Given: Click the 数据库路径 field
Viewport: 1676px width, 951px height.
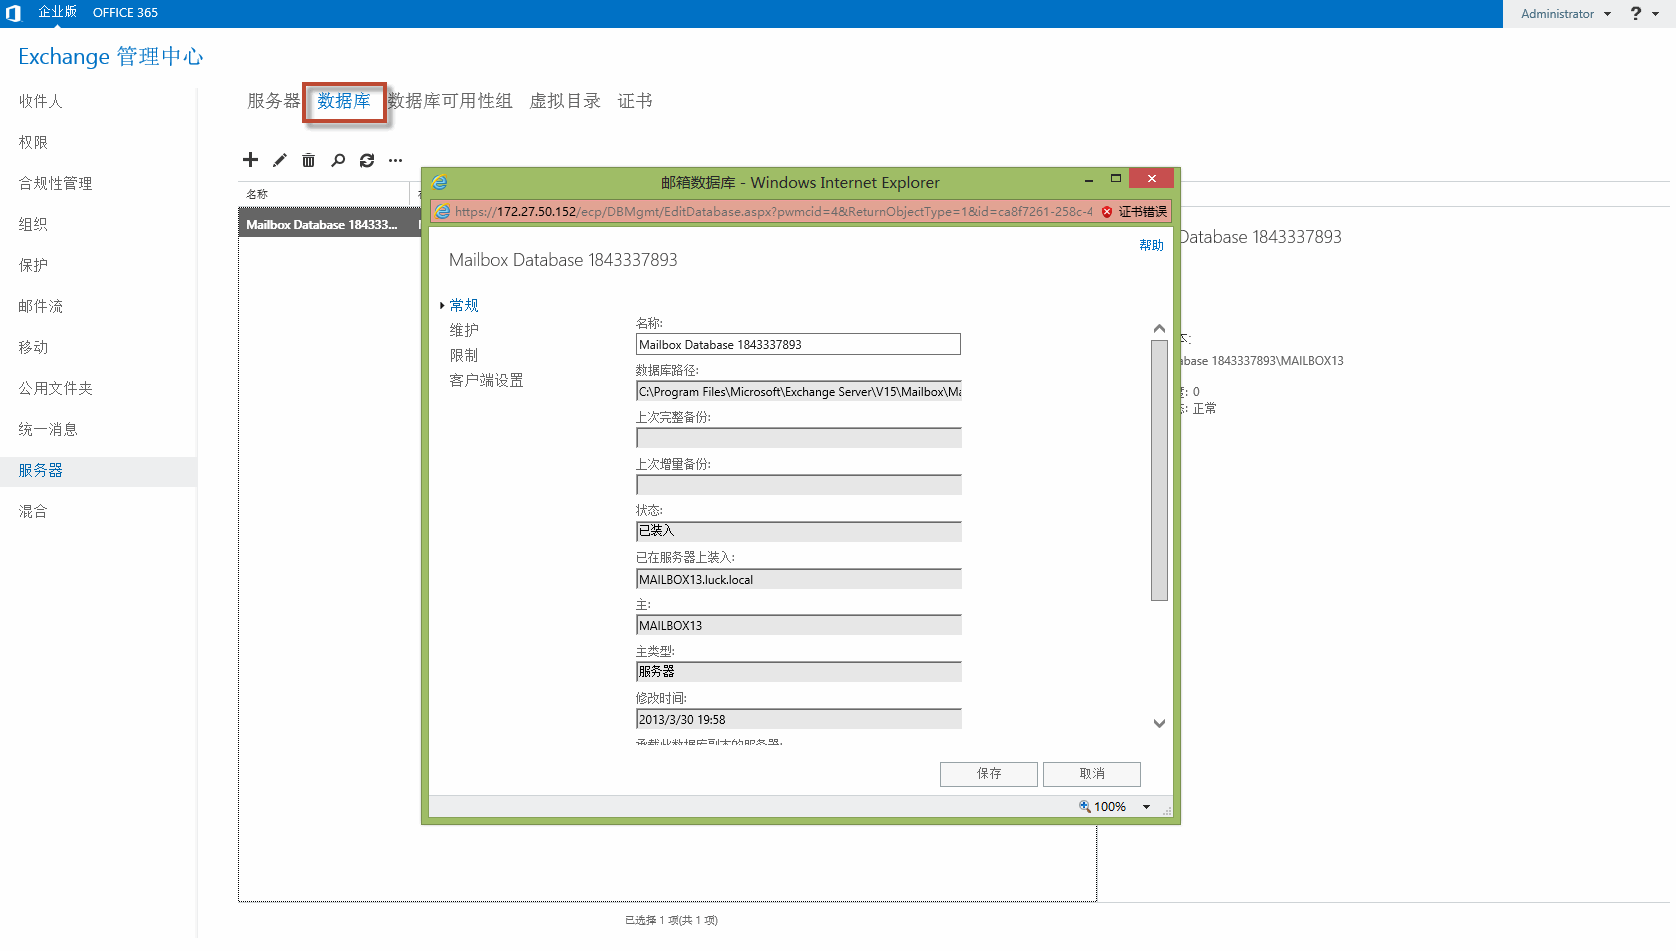Looking at the screenshot, I should (798, 391).
